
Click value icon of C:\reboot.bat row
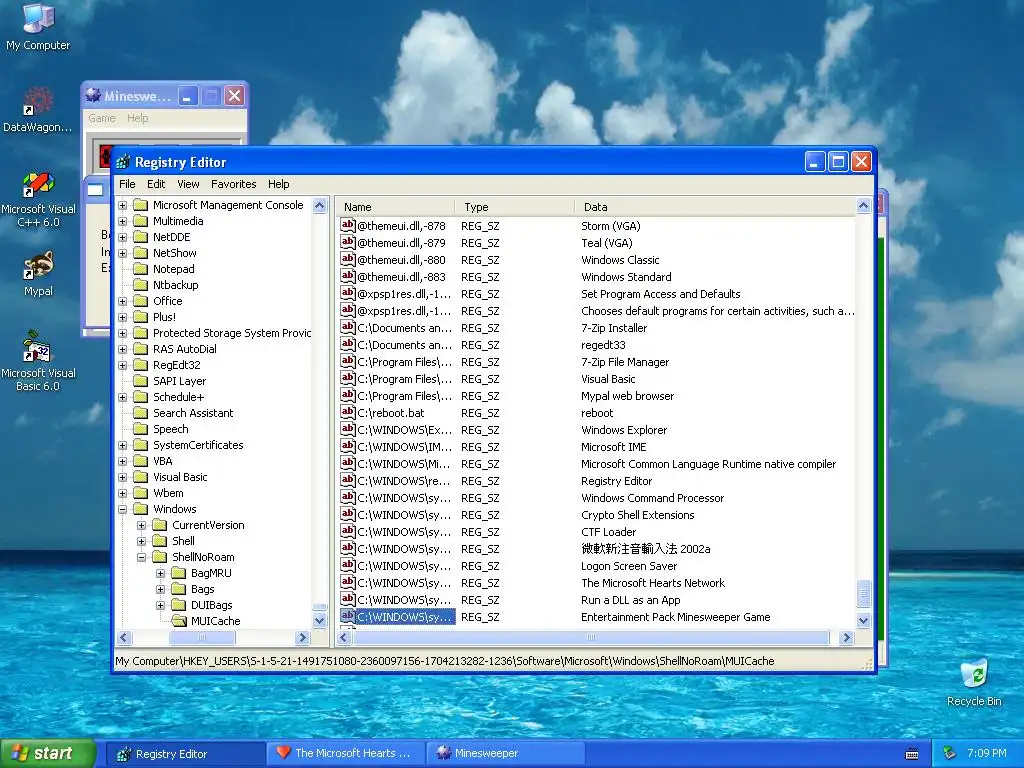pos(347,412)
